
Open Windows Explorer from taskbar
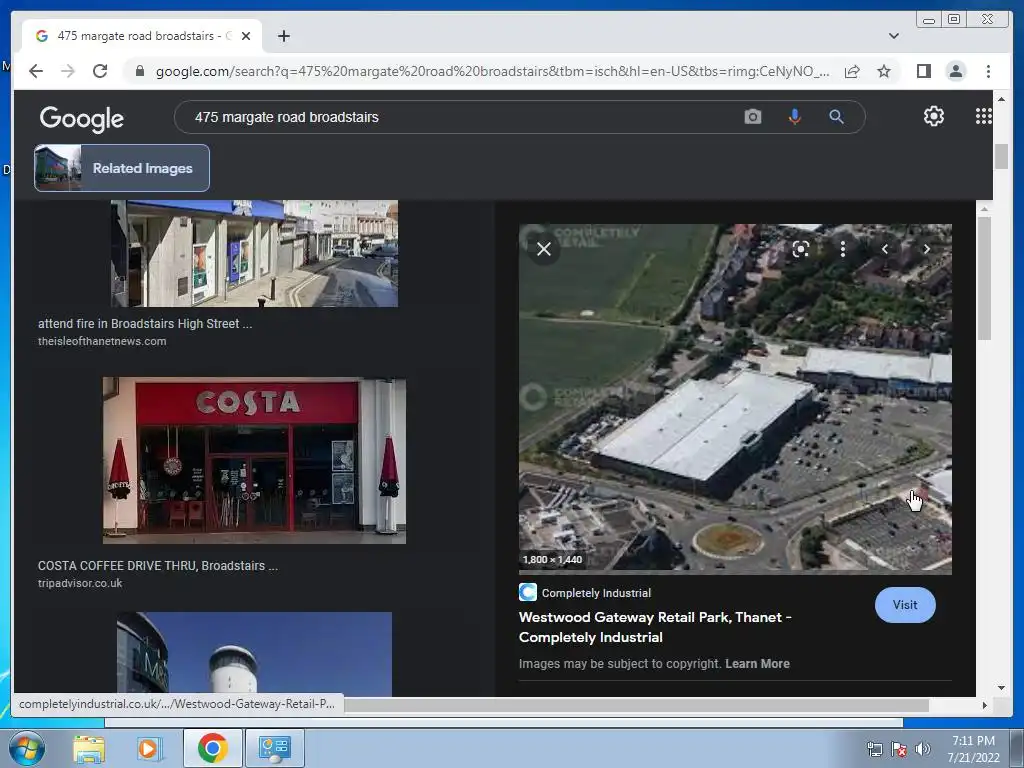(x=89, y=748)
